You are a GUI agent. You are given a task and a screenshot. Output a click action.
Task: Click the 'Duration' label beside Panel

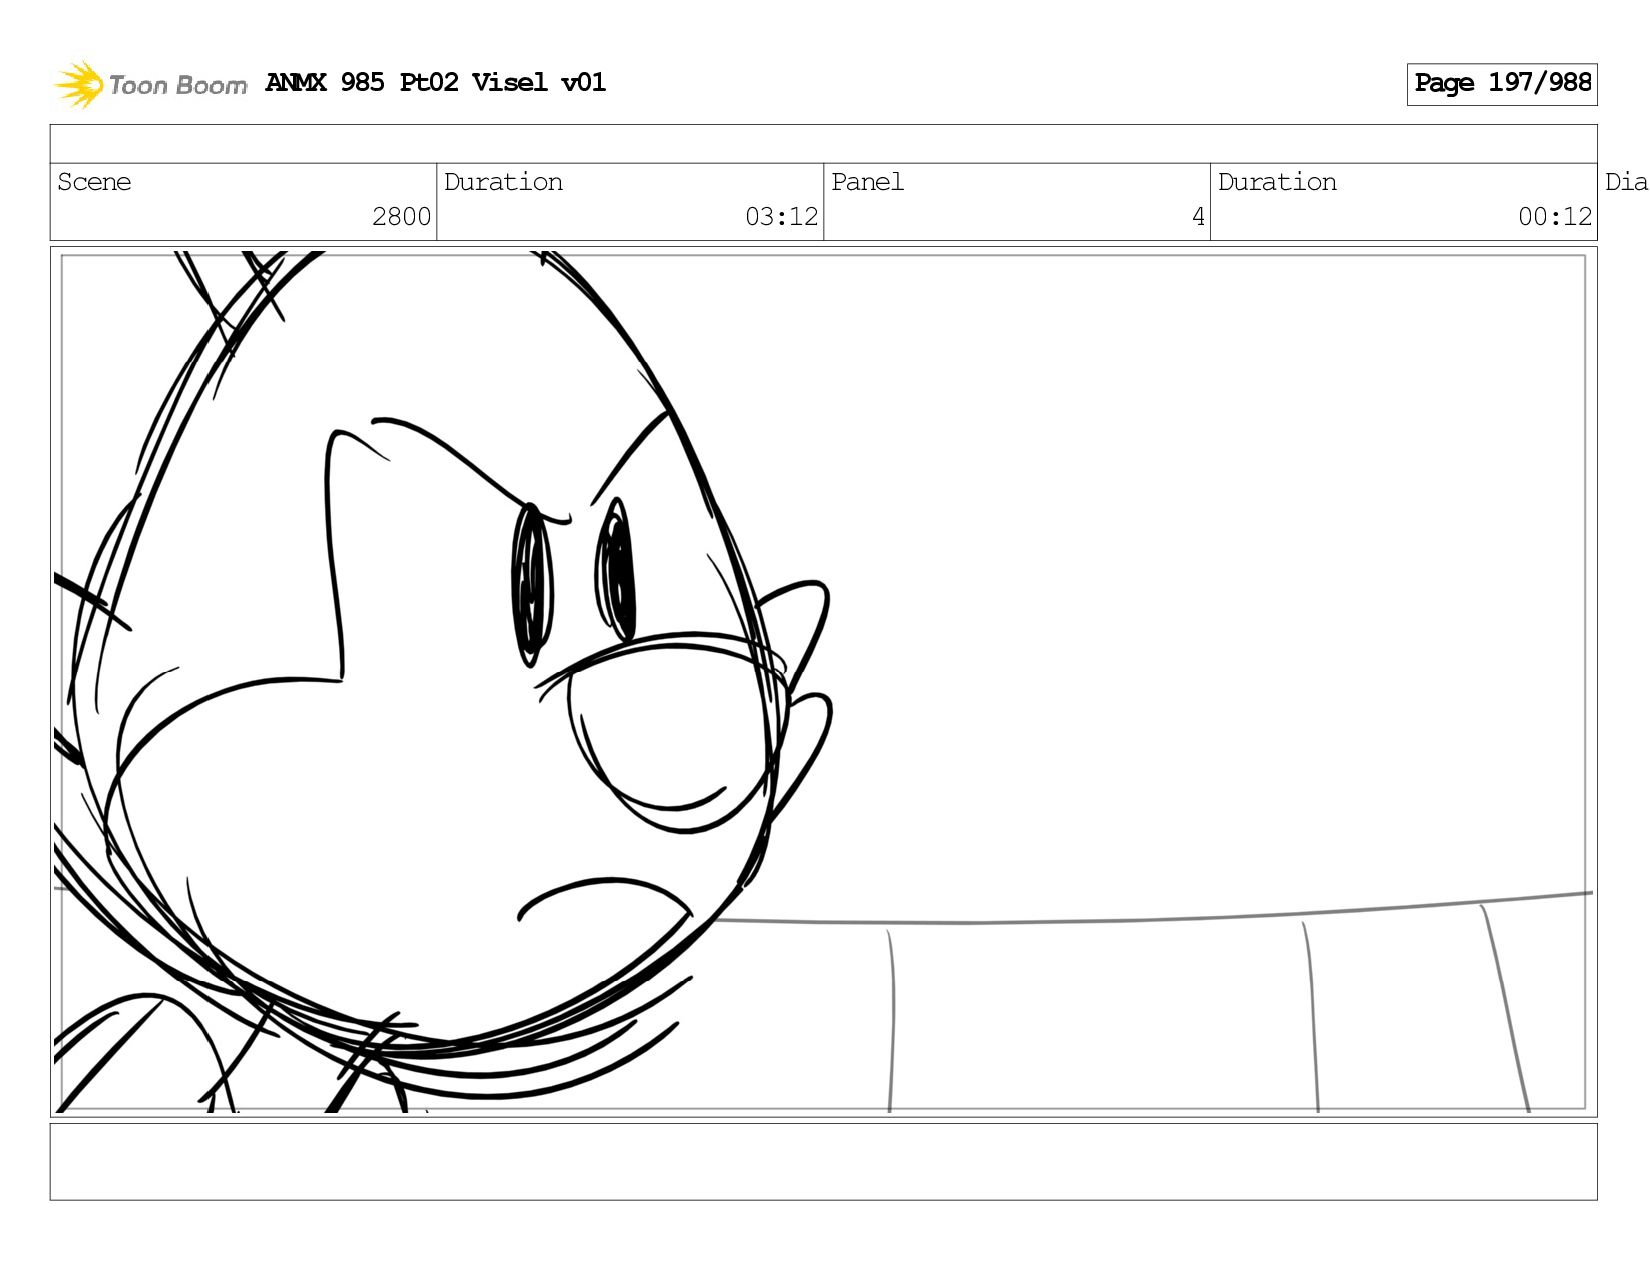(1277, 182)
